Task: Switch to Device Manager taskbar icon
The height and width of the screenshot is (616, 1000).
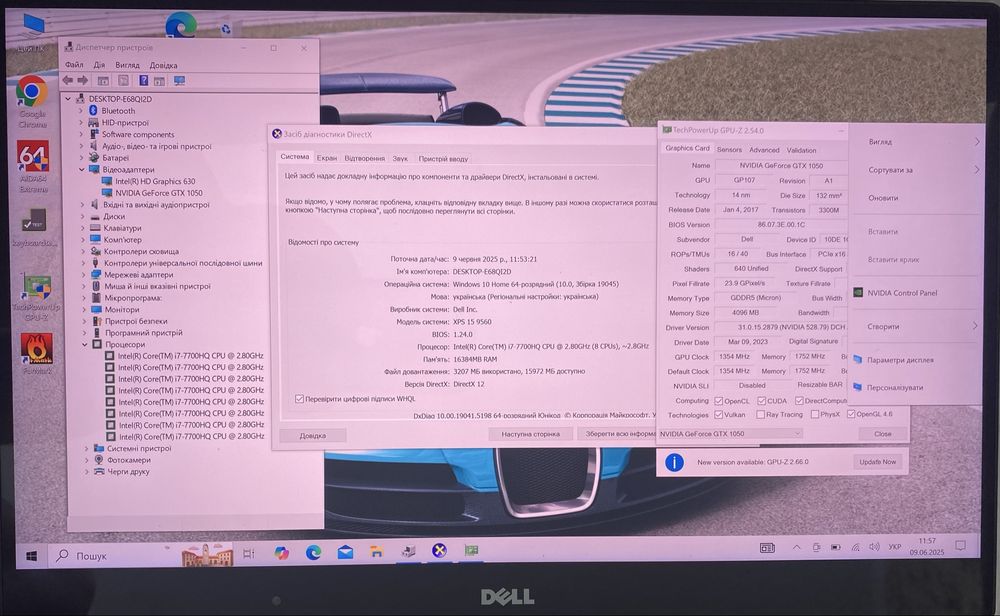Action: coord(408,551)
